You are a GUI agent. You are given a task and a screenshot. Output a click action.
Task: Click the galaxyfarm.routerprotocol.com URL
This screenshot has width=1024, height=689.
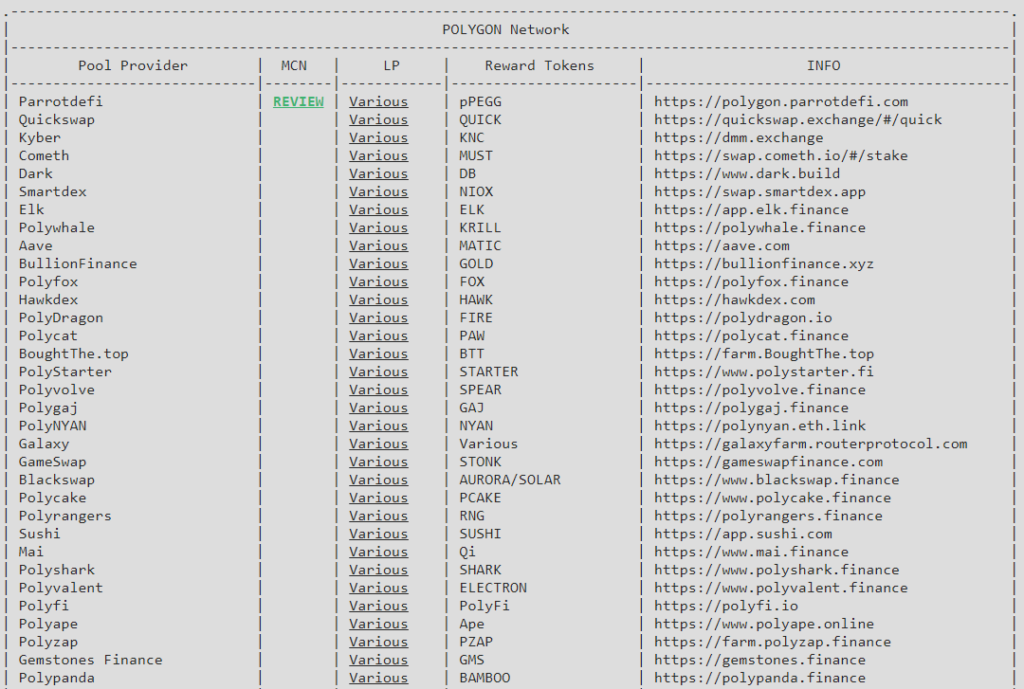click(x=811, y=444)
